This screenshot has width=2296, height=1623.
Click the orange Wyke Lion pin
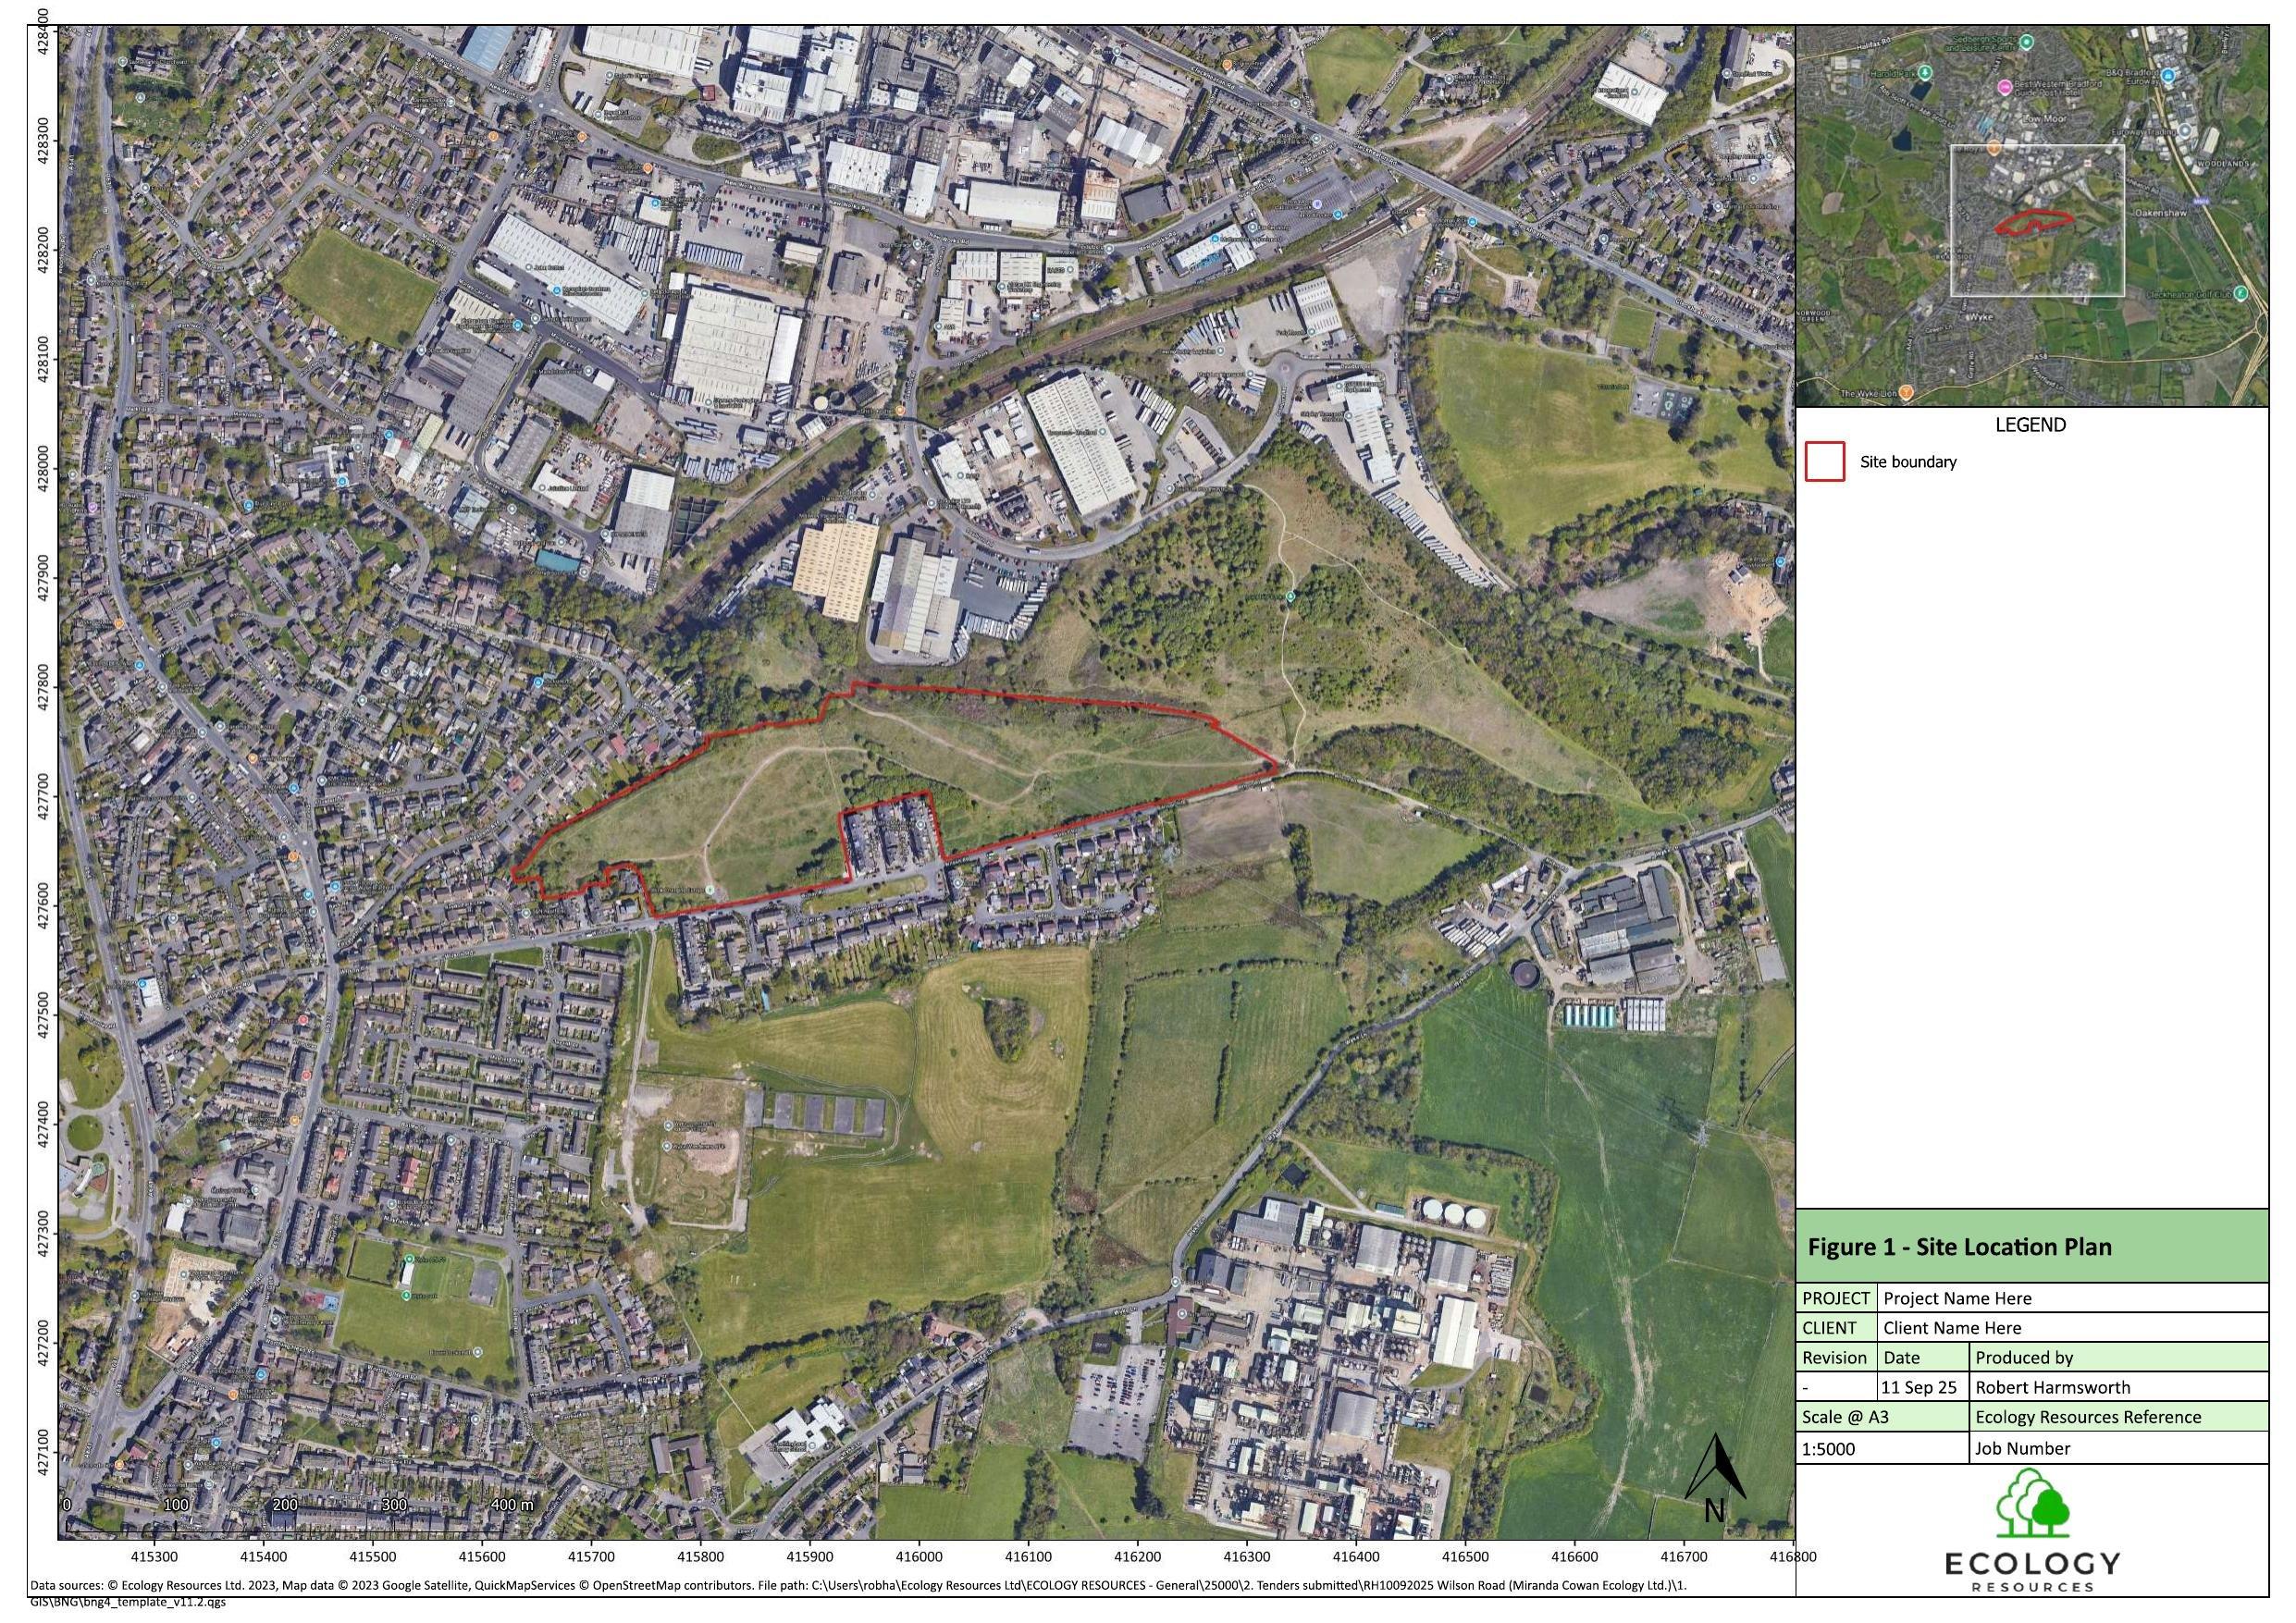tap(1906, 393)
